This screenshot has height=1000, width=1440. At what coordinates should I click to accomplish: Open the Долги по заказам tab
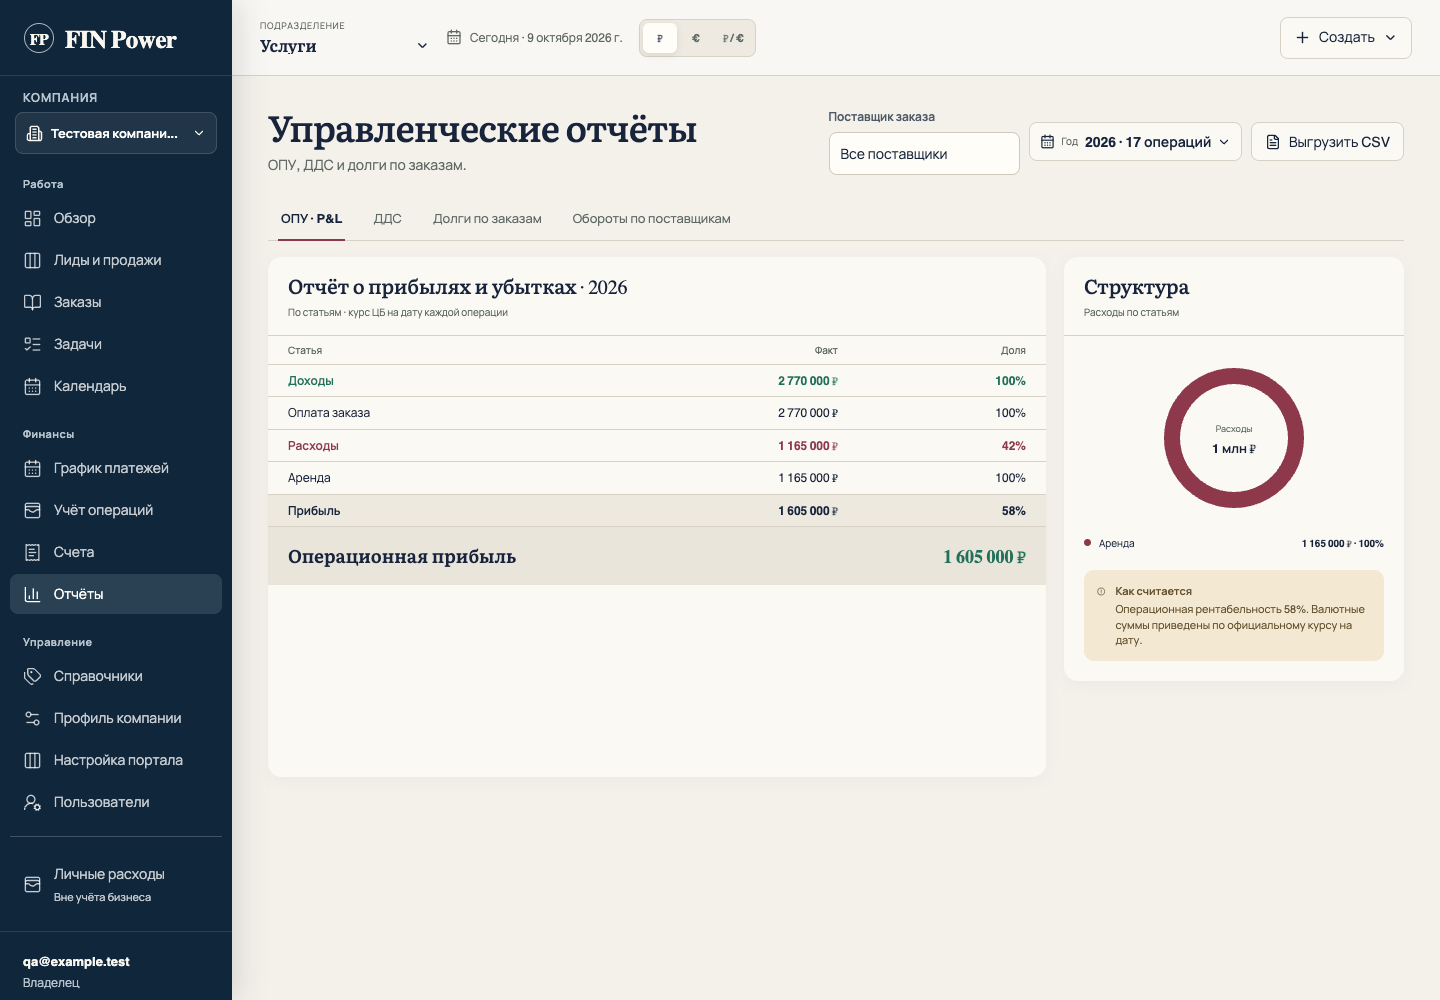coord(487,218)
